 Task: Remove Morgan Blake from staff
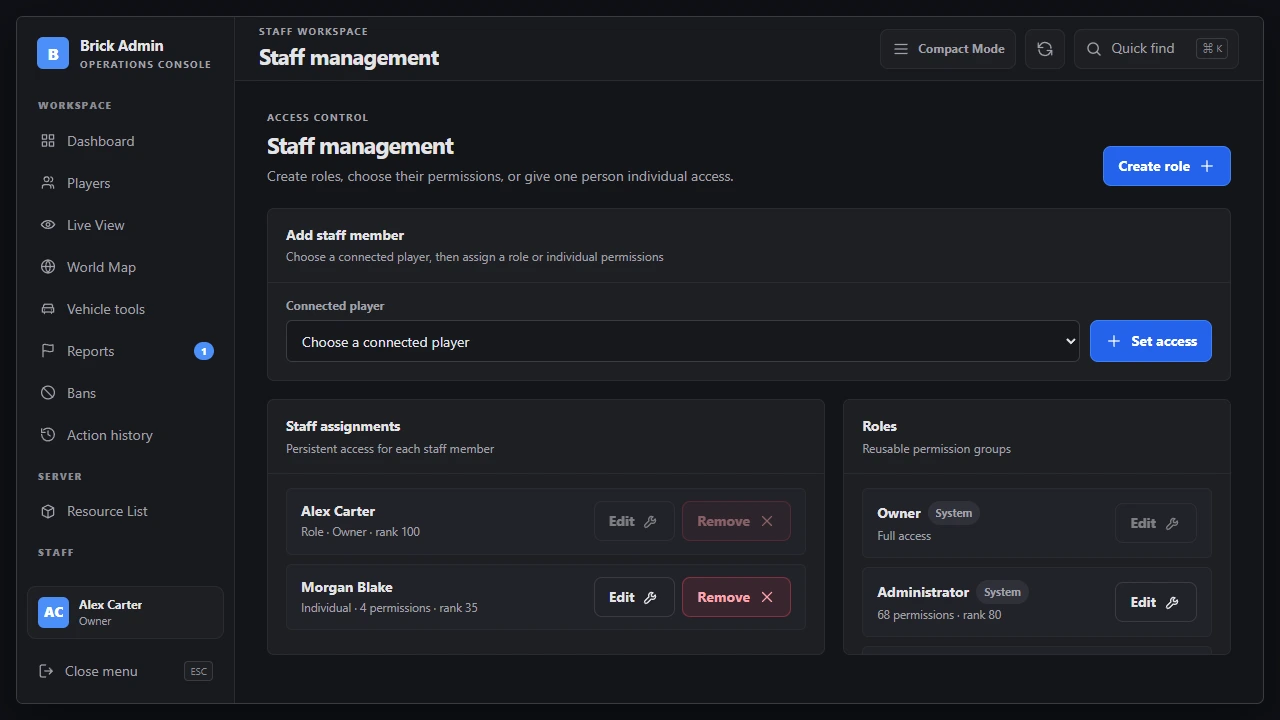click(736, 597)
